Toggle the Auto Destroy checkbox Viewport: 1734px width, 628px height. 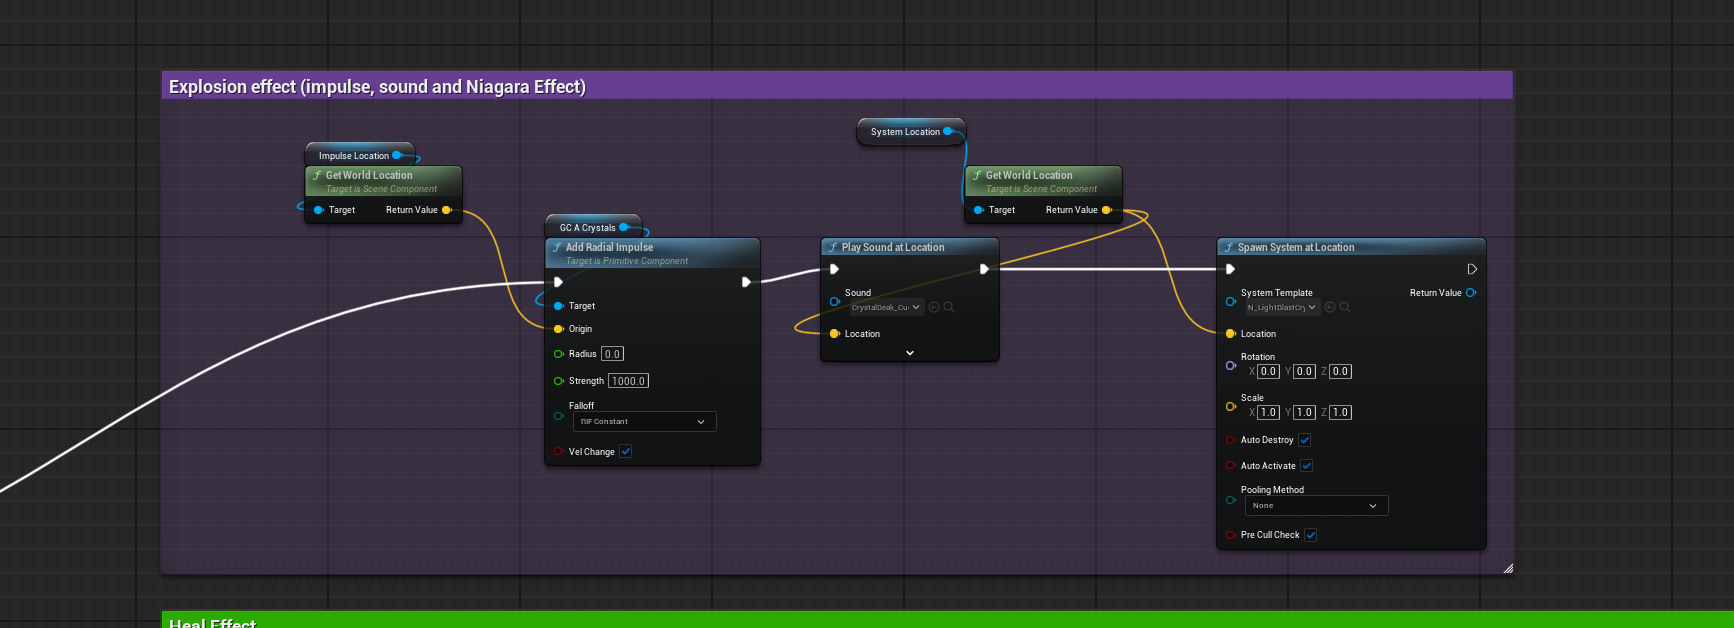tap(1305, 440)
